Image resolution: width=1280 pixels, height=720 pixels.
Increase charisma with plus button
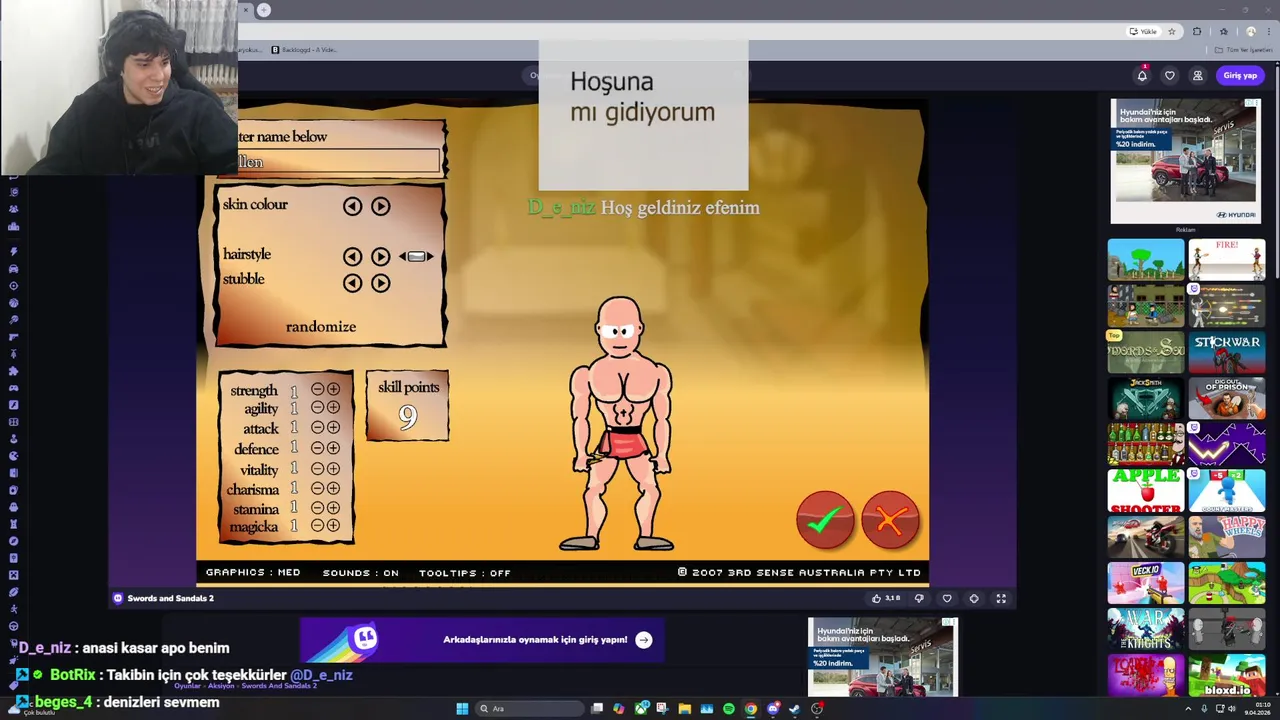[x=333, y=488]
